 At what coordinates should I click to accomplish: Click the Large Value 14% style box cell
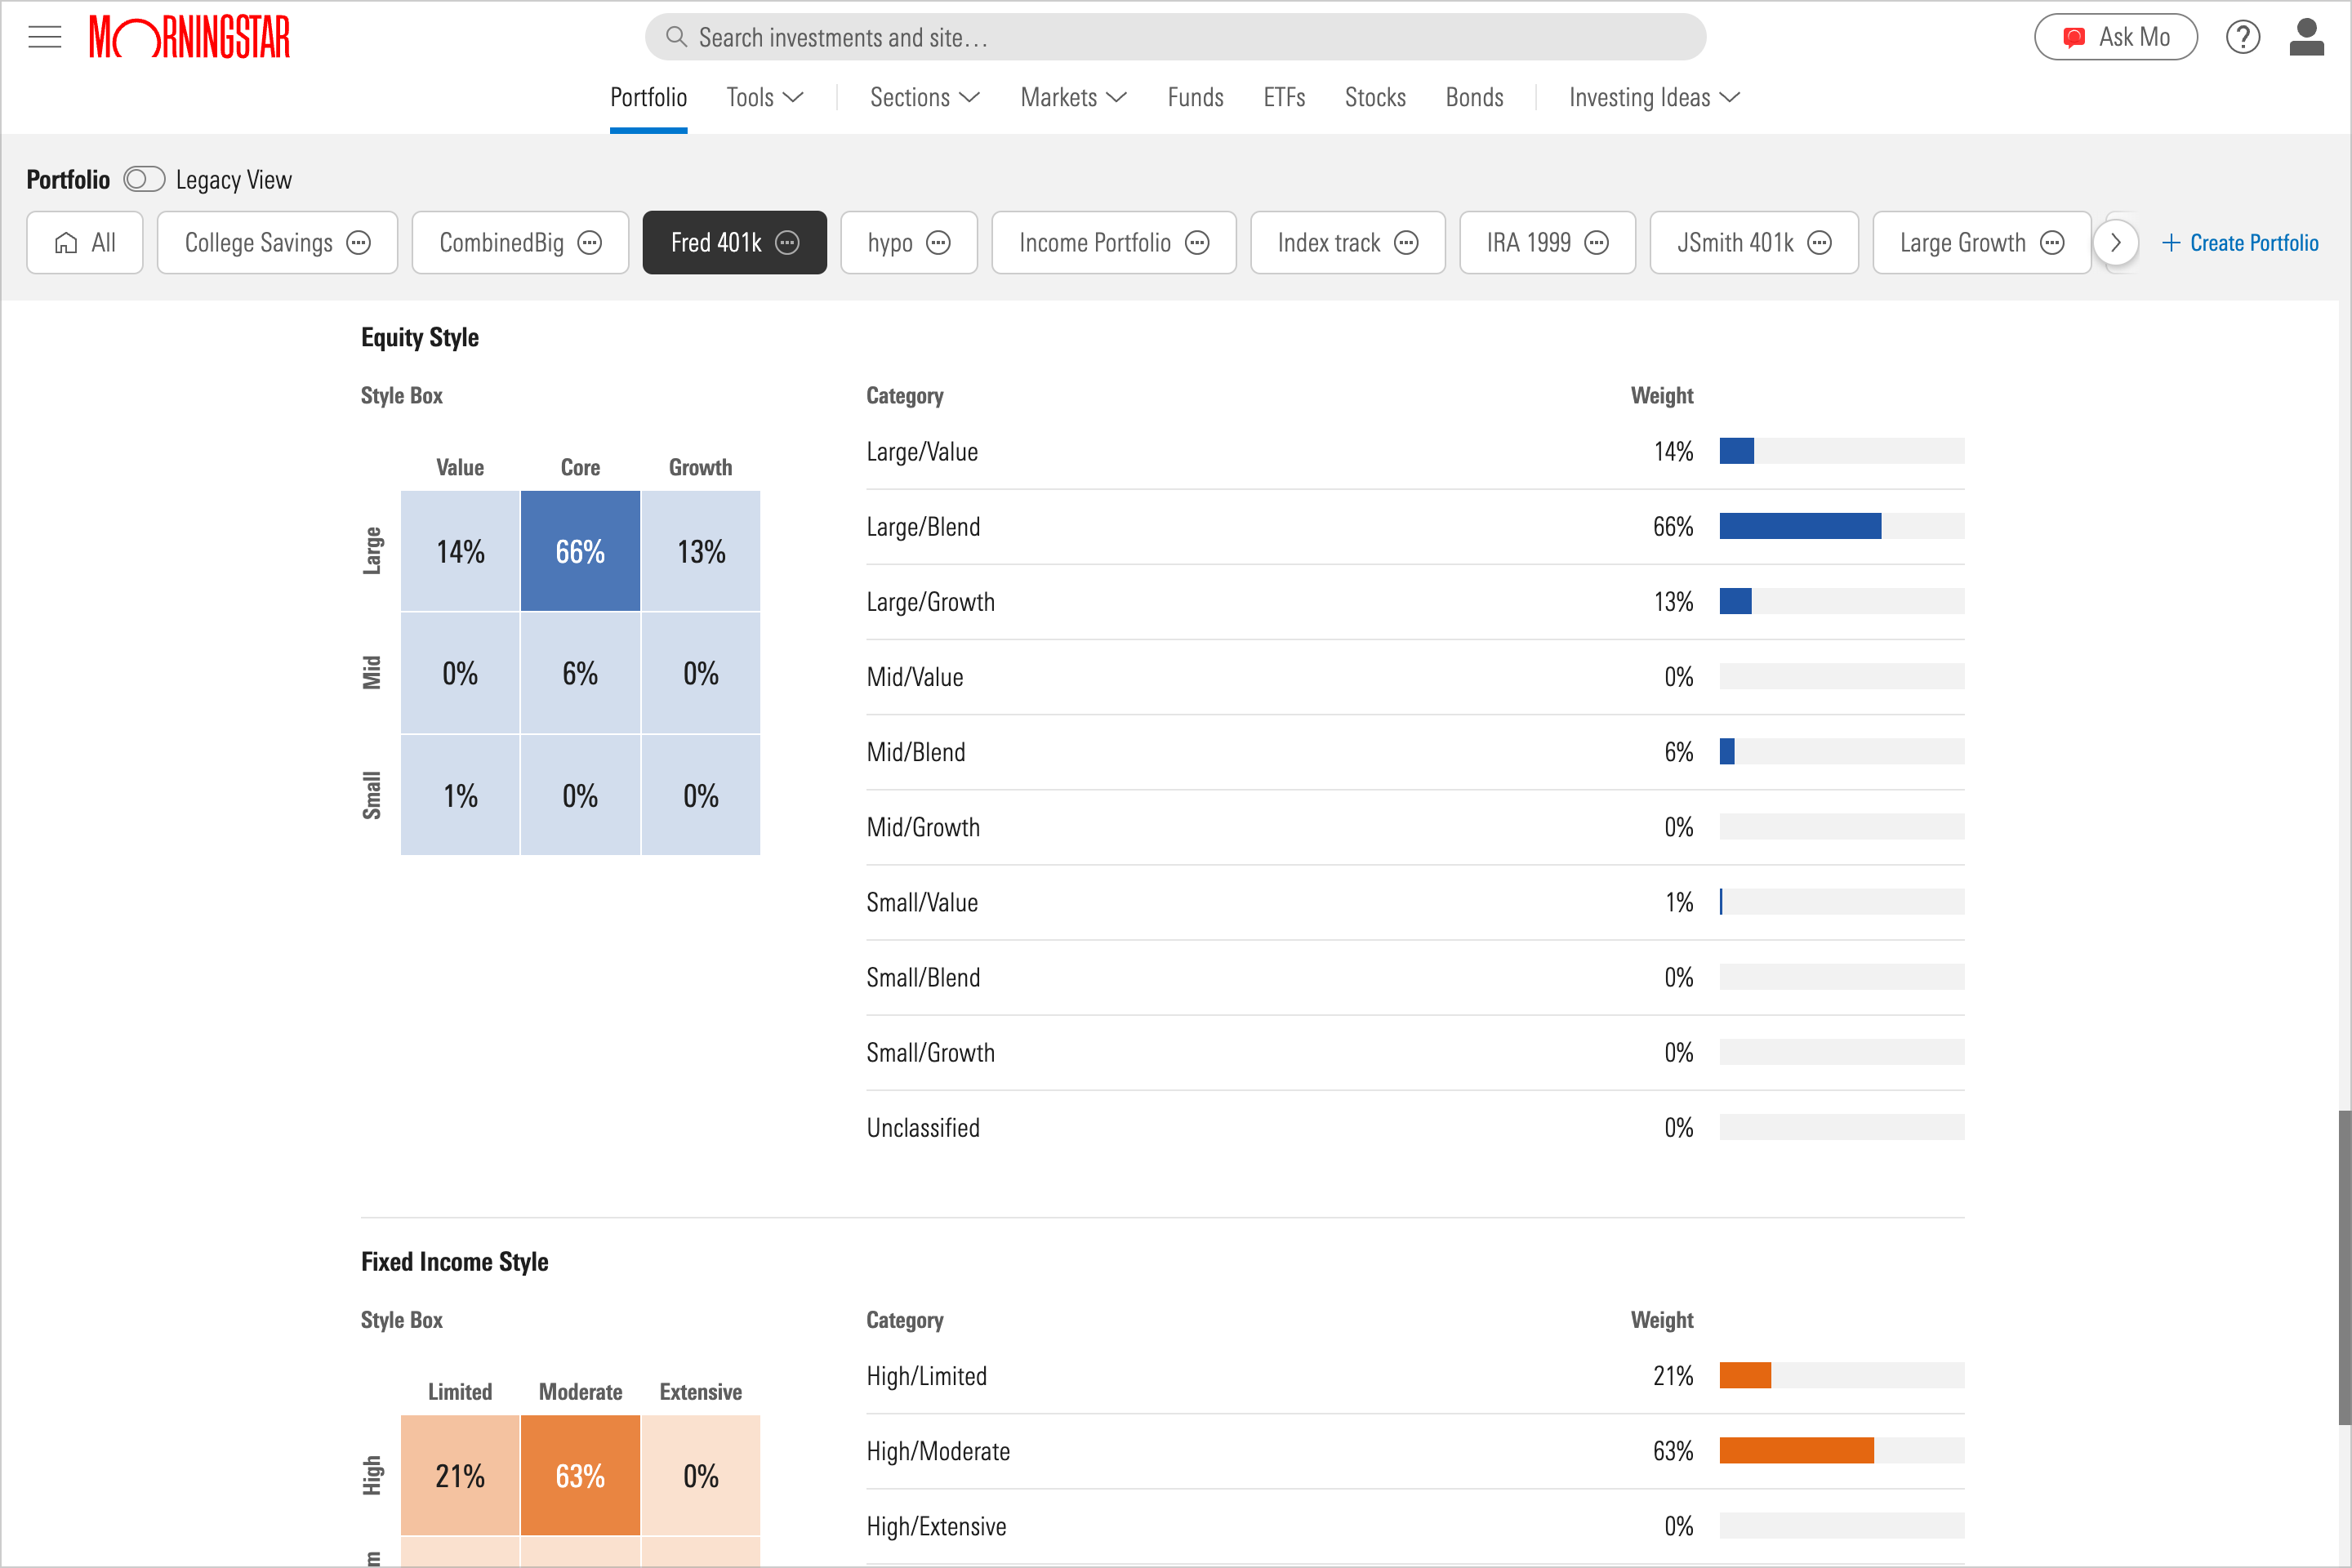[x=460, y=551]
